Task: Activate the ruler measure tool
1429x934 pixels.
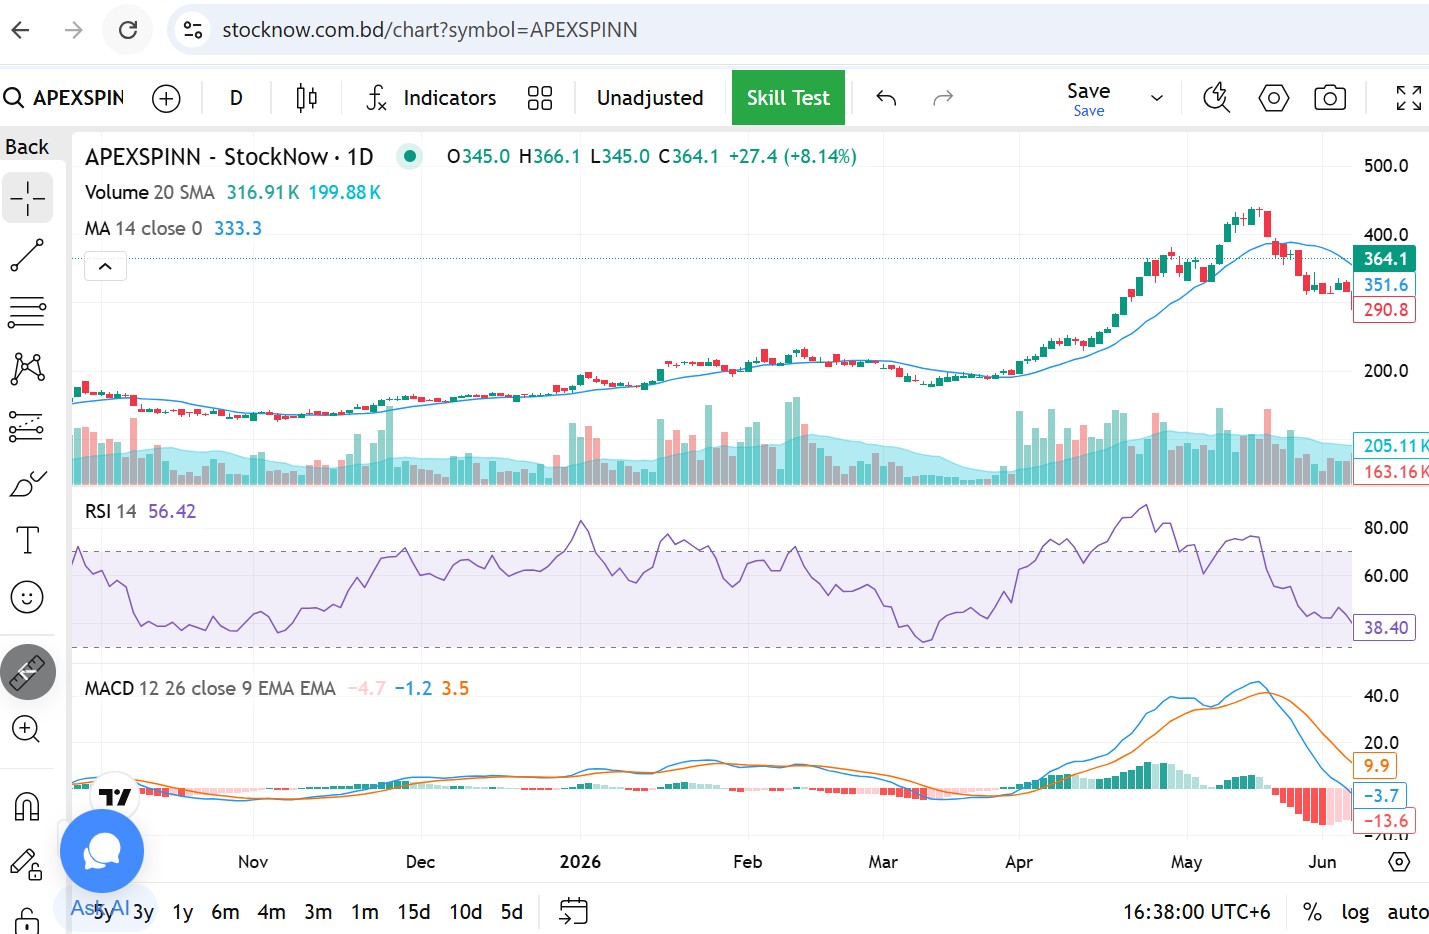Action: coord(27,672)
